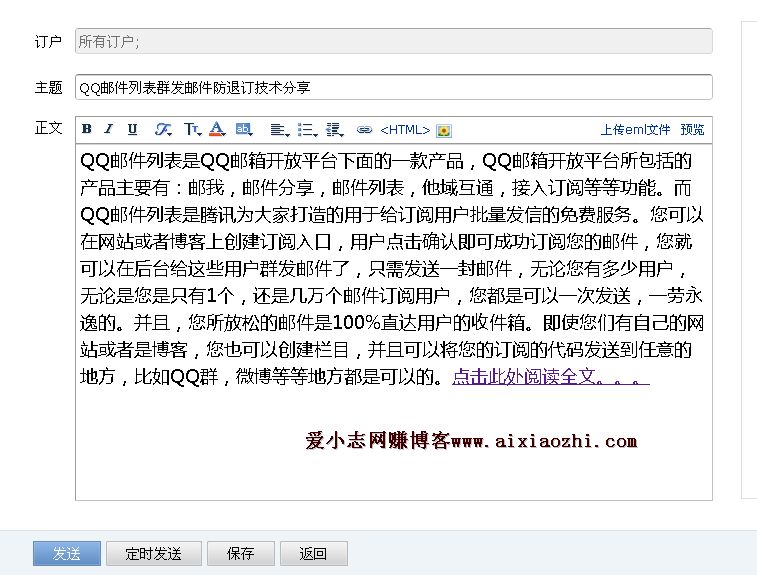
Task: Click the 上传eml文件 link
Action: pyautogui.click(x=635, y=129)
